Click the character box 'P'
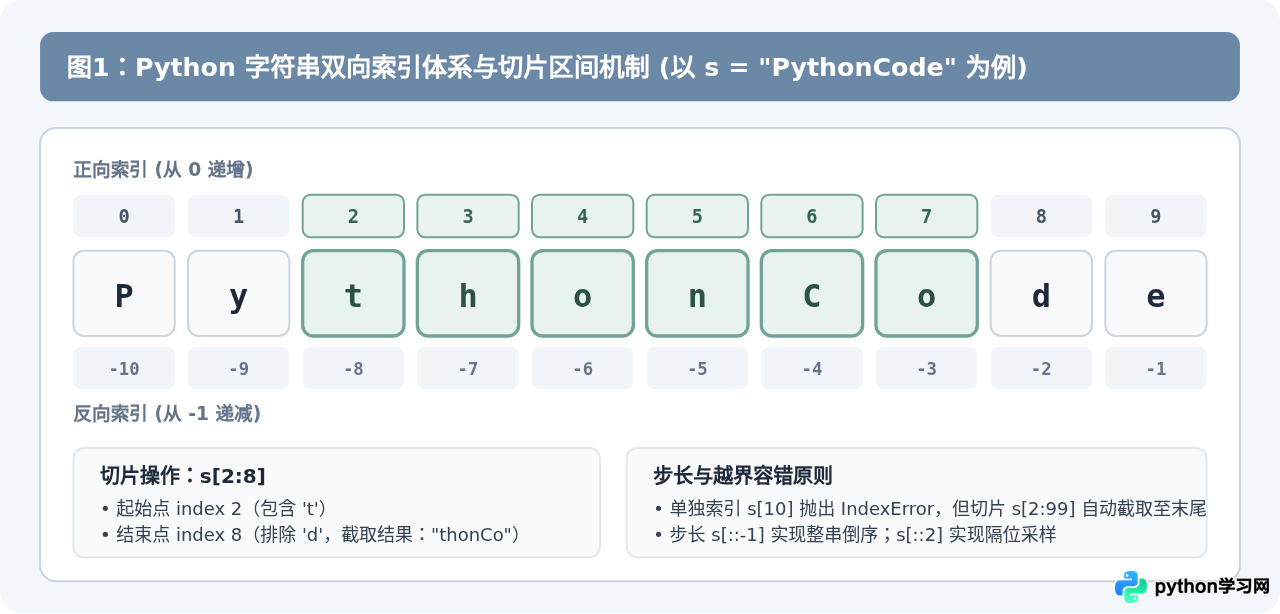The image size is (1280, 614). (124, 293)
